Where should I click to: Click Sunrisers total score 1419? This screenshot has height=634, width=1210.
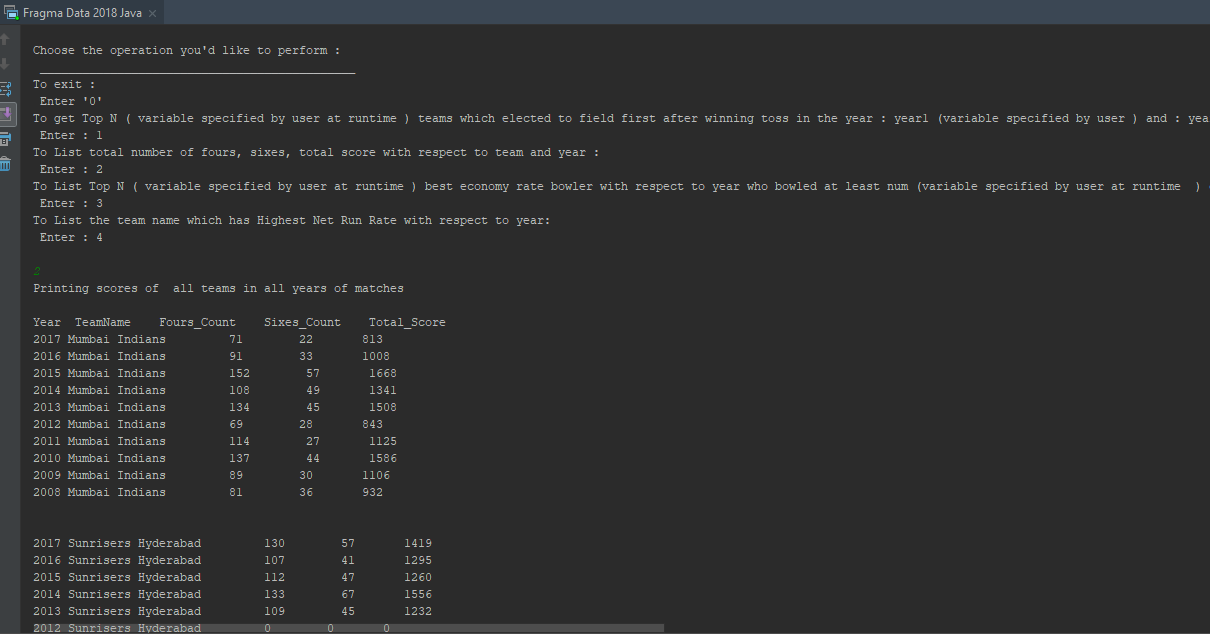point(418,543)
